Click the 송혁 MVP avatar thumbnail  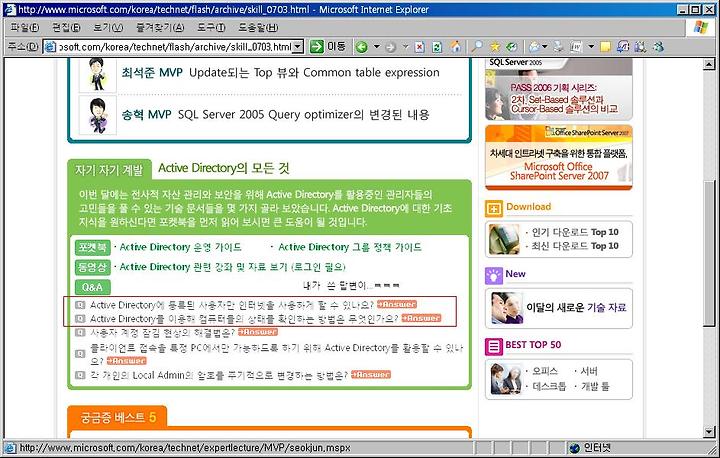[x=97, y=115]
